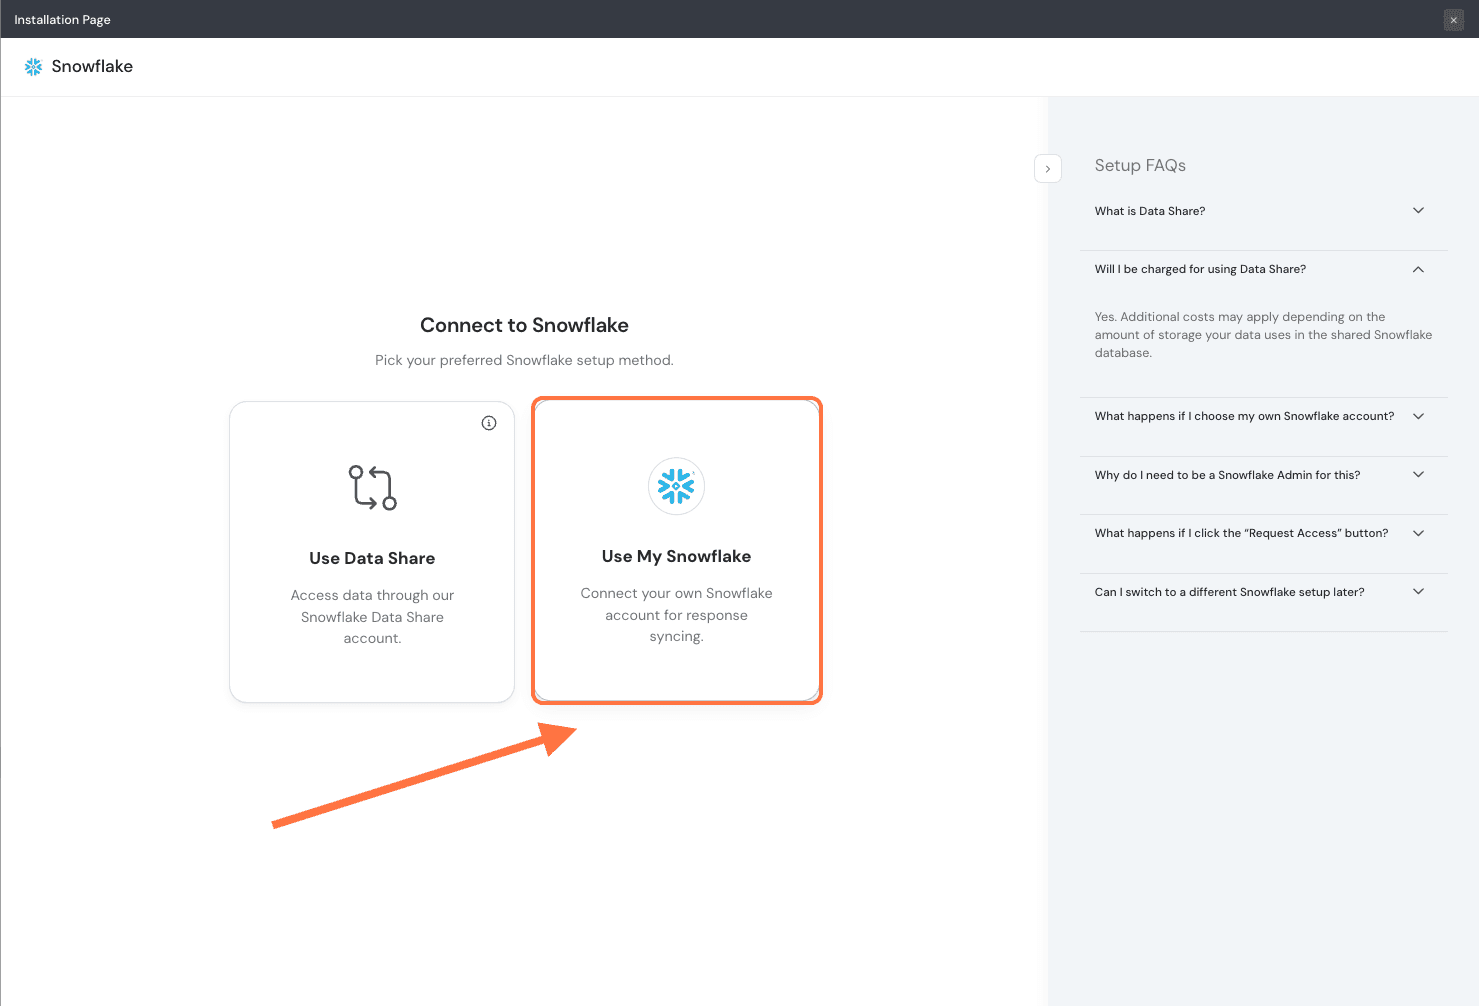
Task: Click the data share arrows icon
Action: [x=372, y=488]
